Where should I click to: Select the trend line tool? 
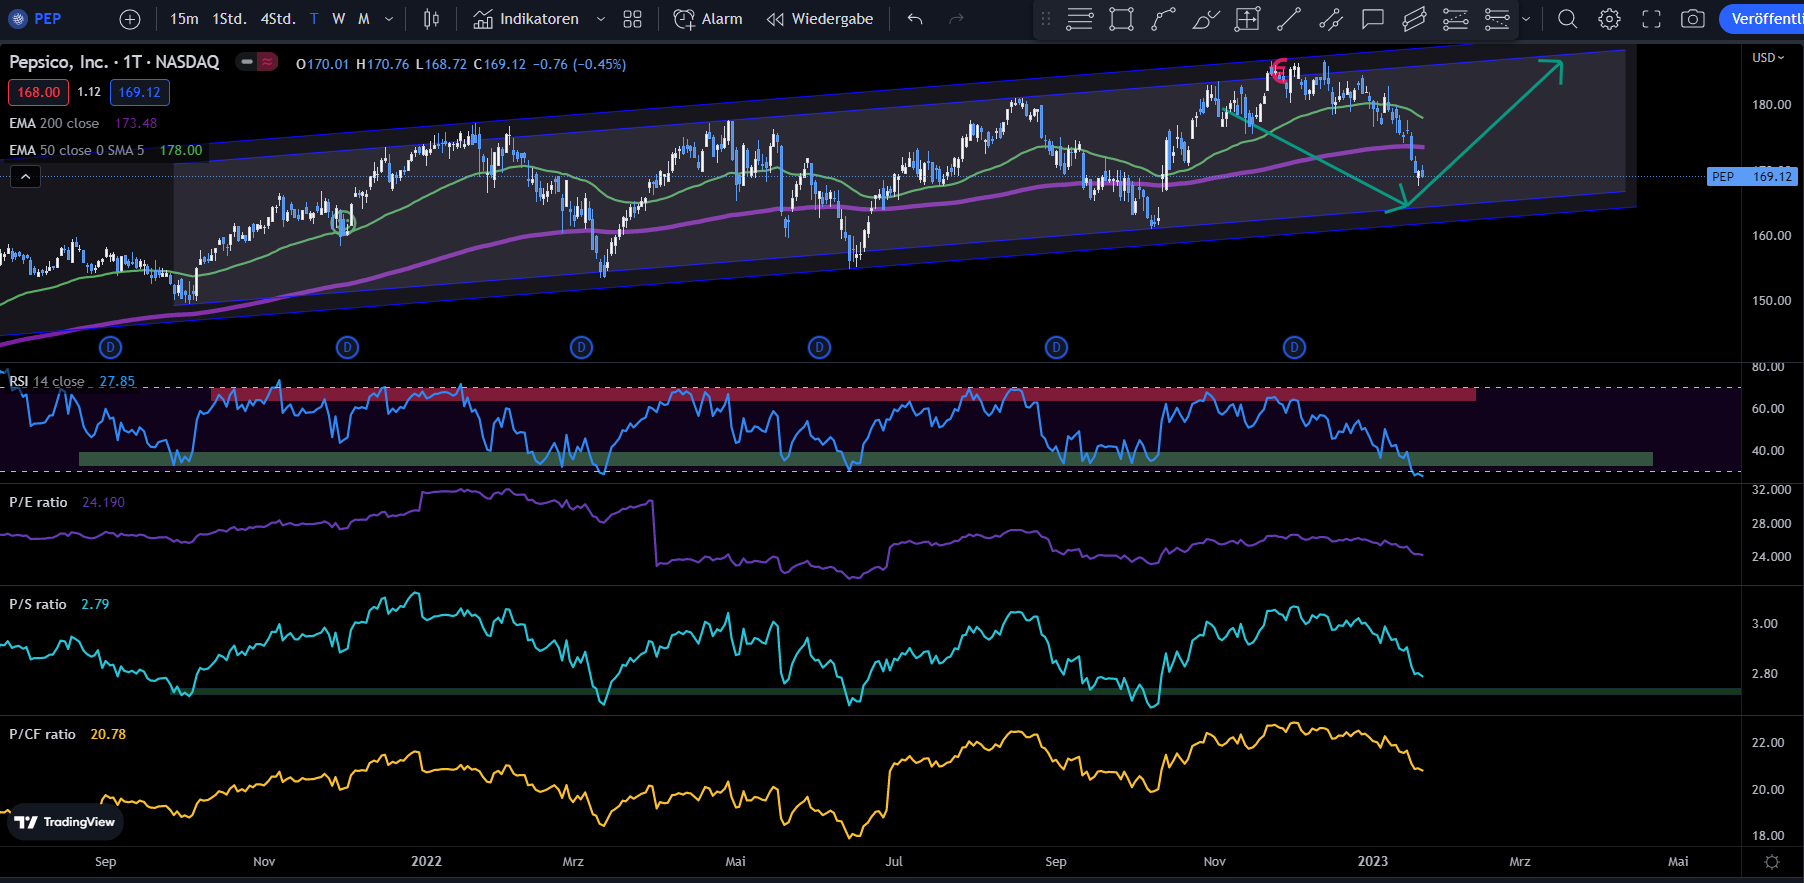pos(1289,19)
